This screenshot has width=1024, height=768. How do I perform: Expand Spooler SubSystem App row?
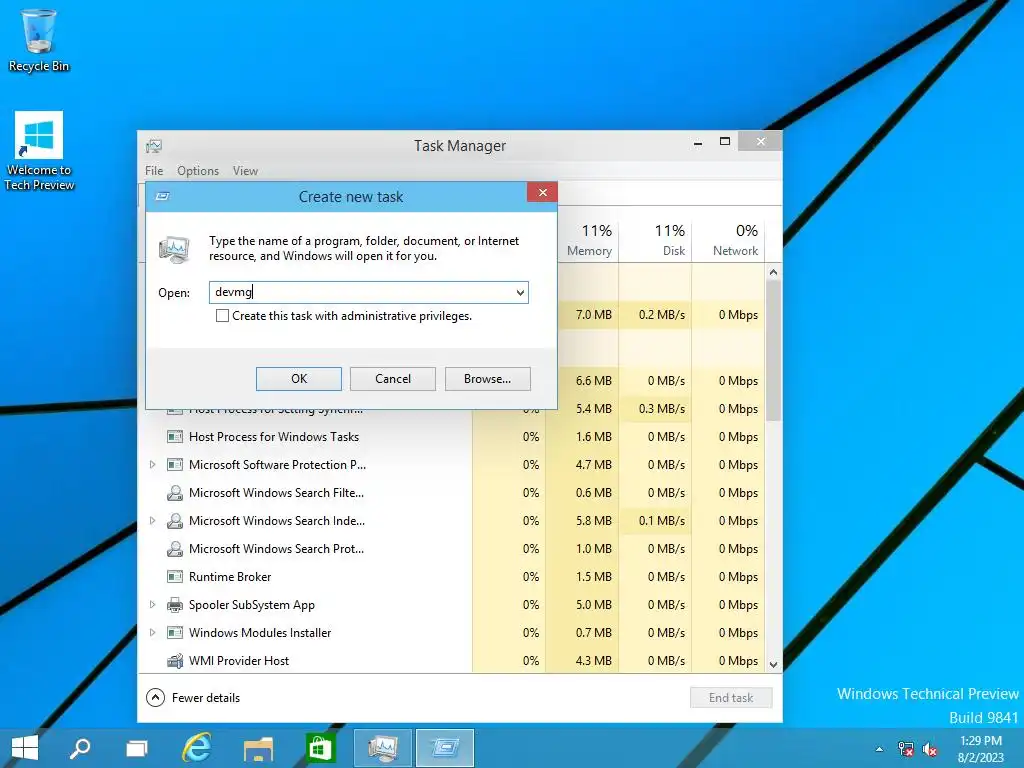point(152,605)
